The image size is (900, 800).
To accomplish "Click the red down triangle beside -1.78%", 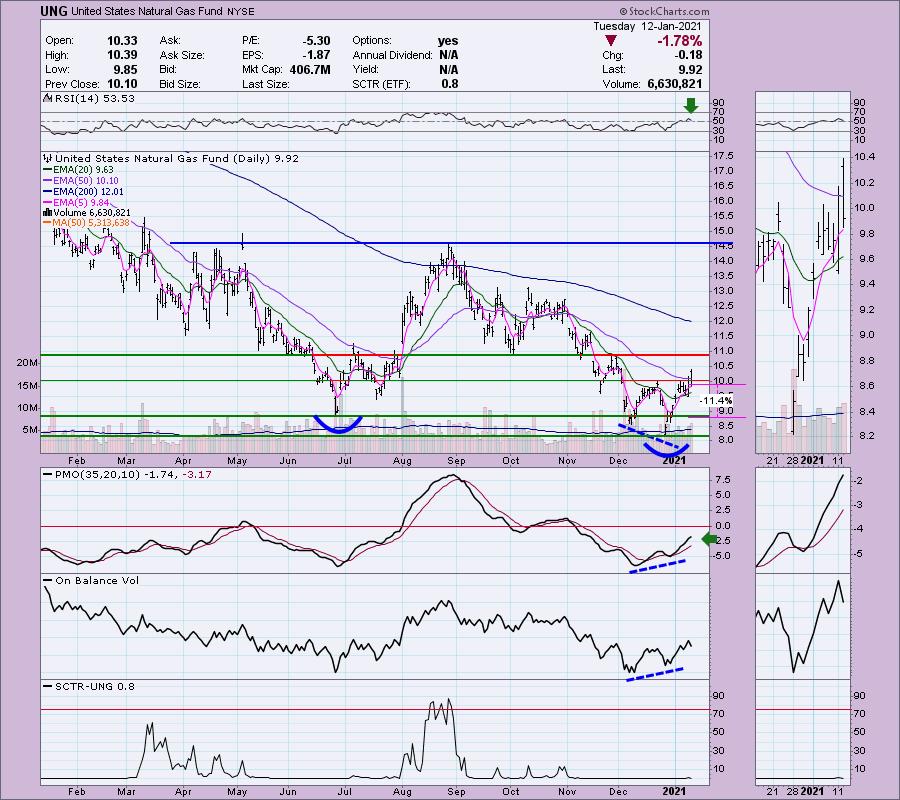I will [611, 41].
